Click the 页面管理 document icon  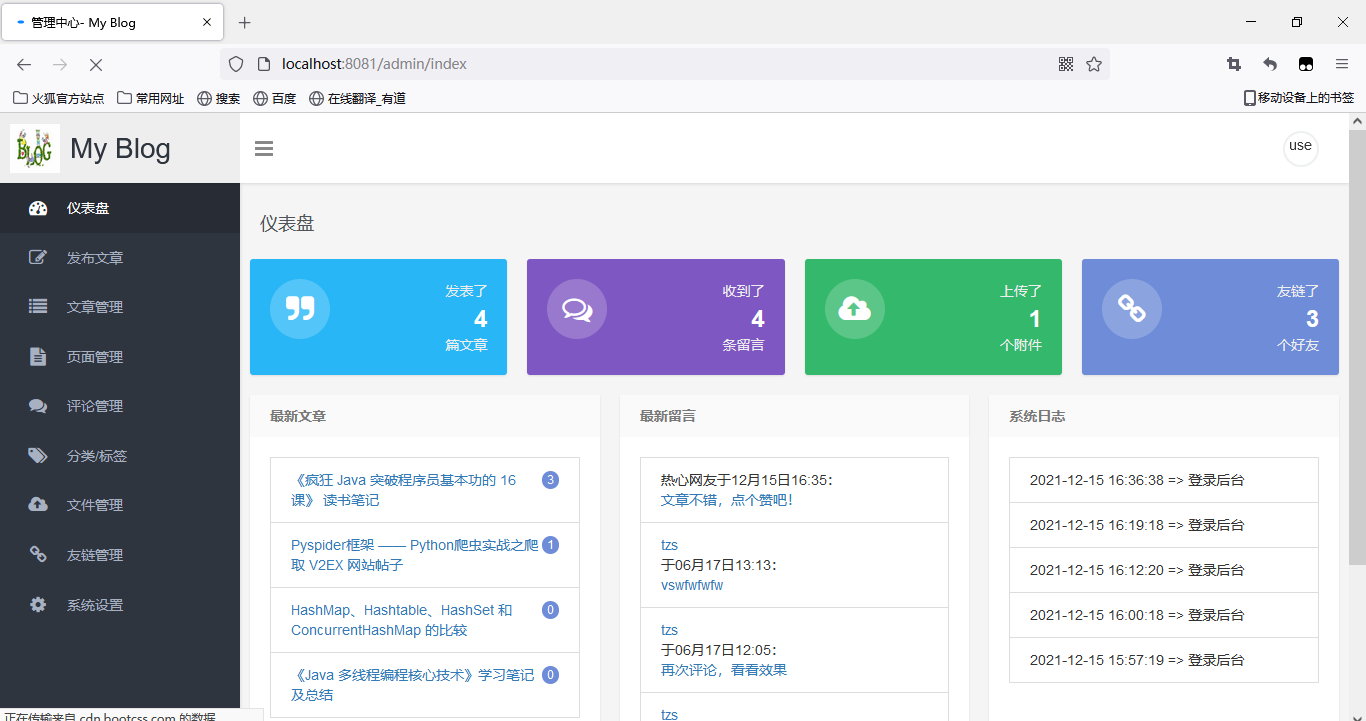(x=38, y=357)
